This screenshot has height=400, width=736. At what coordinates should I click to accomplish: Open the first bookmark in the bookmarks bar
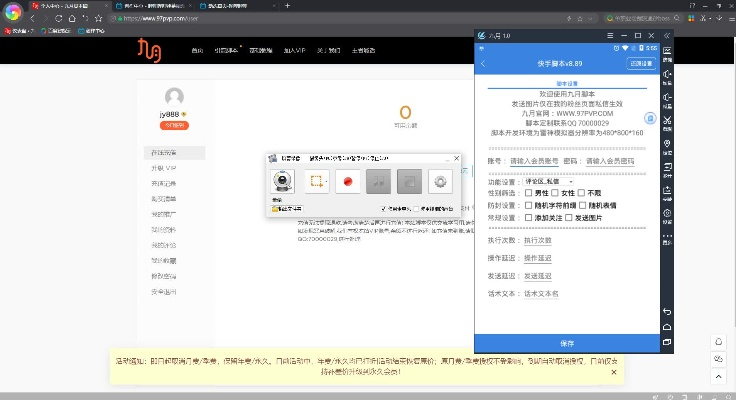[19, 31]
